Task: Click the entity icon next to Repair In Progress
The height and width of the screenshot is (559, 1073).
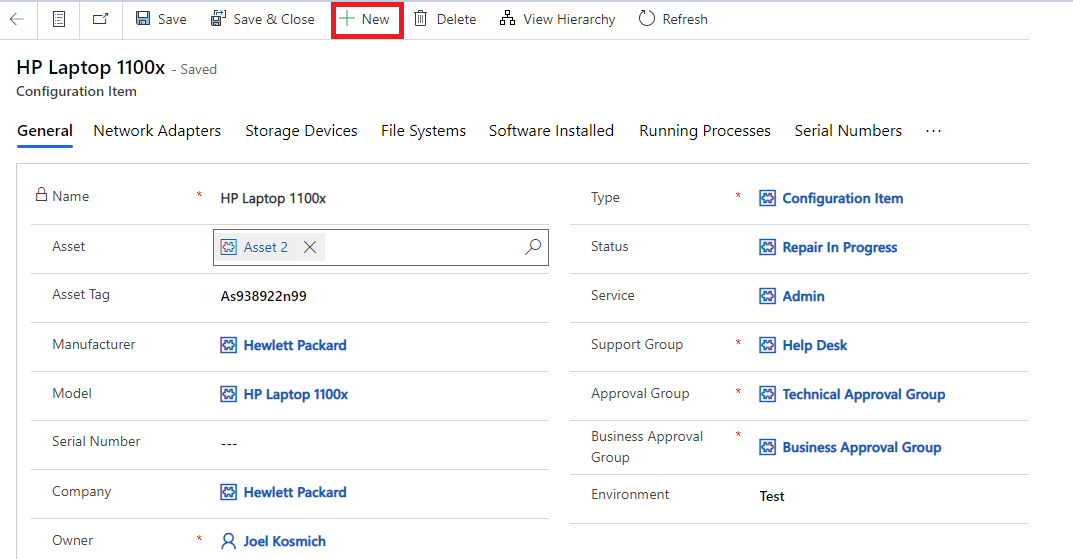Action: pyautogui.click(x=768, y=247)
